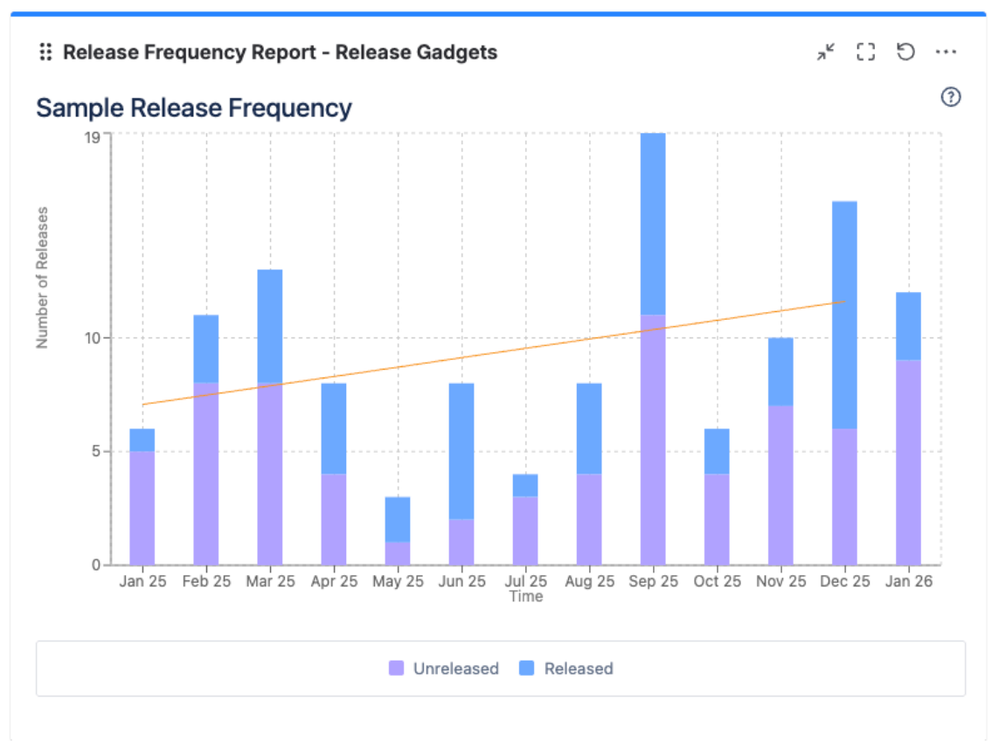The height and width of the screenshot is (749, 999).
Task: Click the Unreleased purple color swatch
Action: coord(395,668)
